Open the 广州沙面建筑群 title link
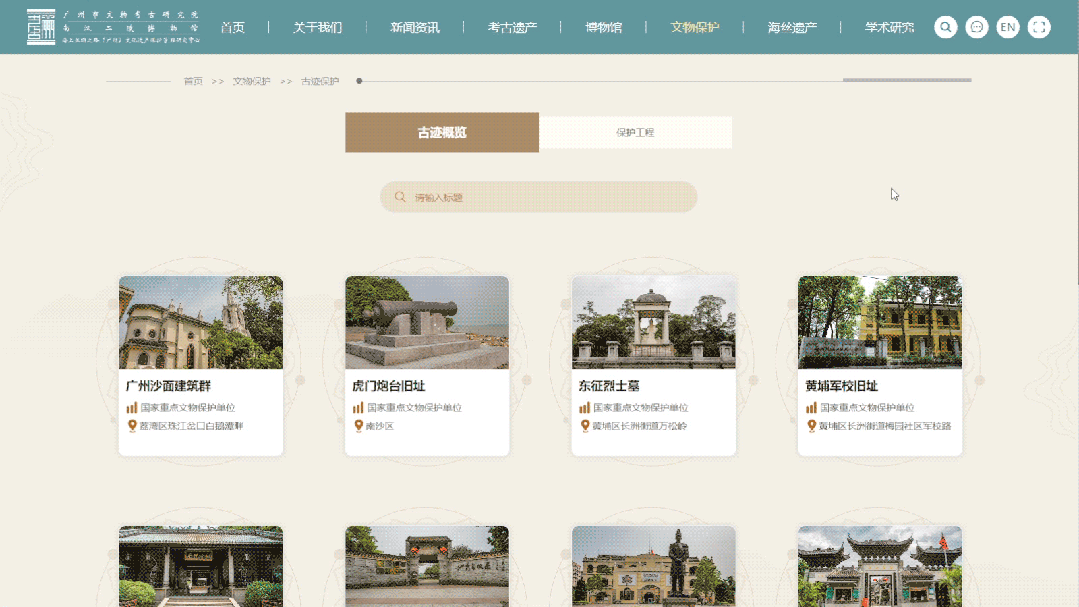Viewport: 1079px width, 607px height. click(169, 386)
